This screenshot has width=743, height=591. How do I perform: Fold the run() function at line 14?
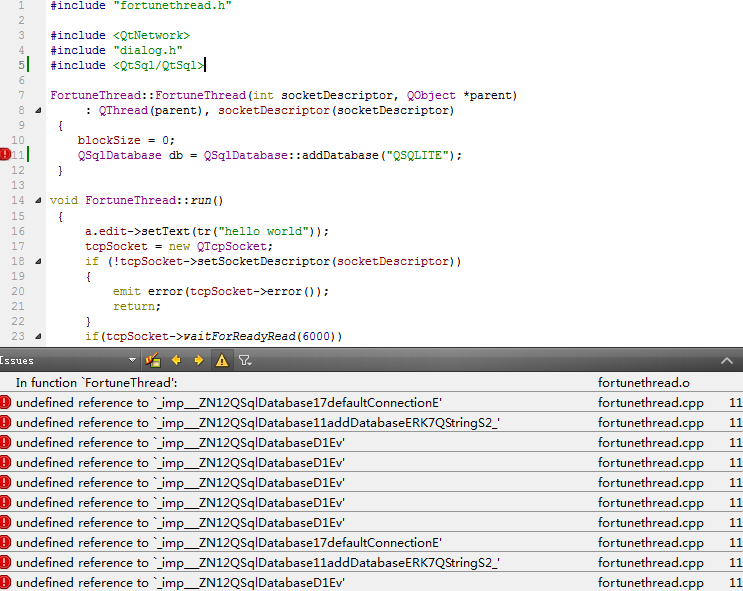coord(38,200)
